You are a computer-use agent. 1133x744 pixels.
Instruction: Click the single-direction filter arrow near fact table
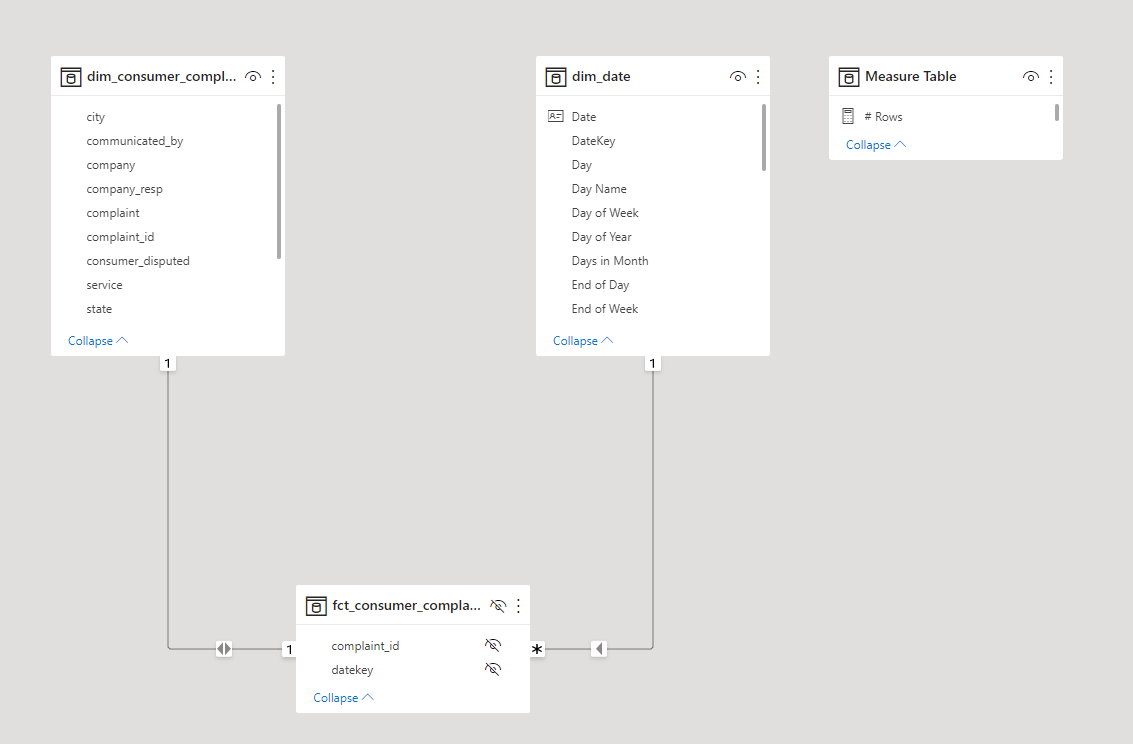(x=599, y=649)
